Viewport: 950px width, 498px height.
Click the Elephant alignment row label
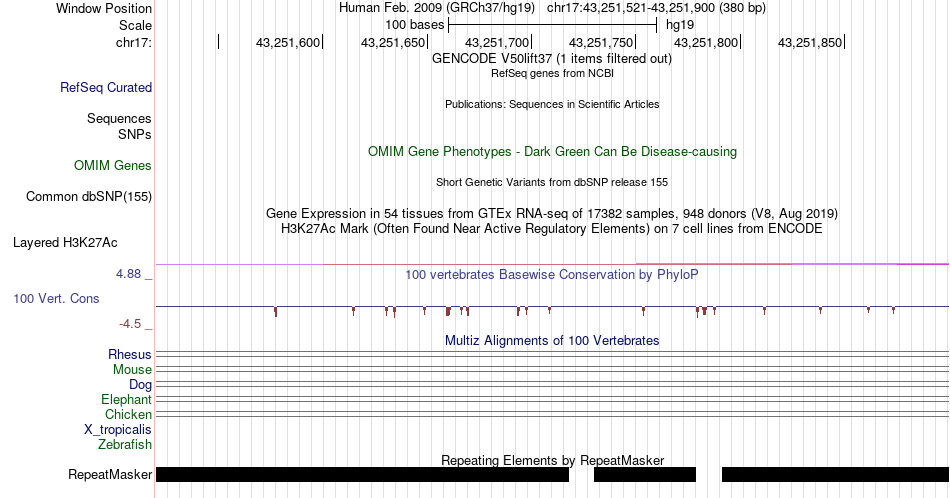point(127,399)
